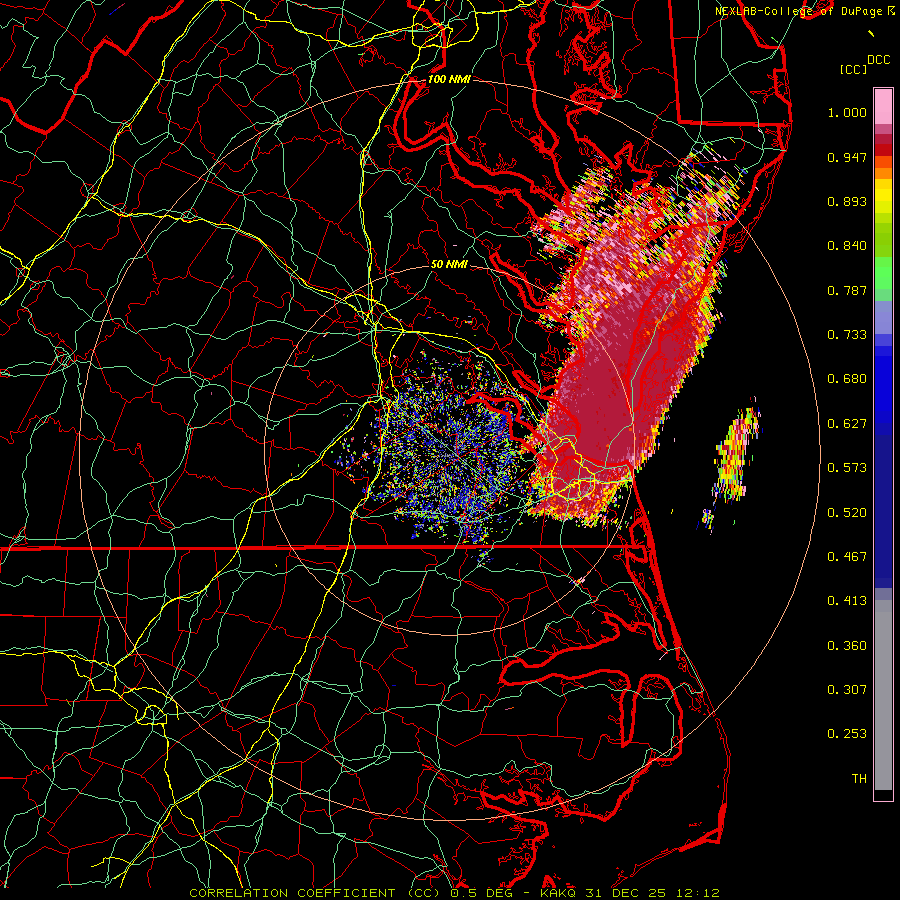900x900 pixels.
Task: Select the 0.680 scale value
Action: point(847,379)
